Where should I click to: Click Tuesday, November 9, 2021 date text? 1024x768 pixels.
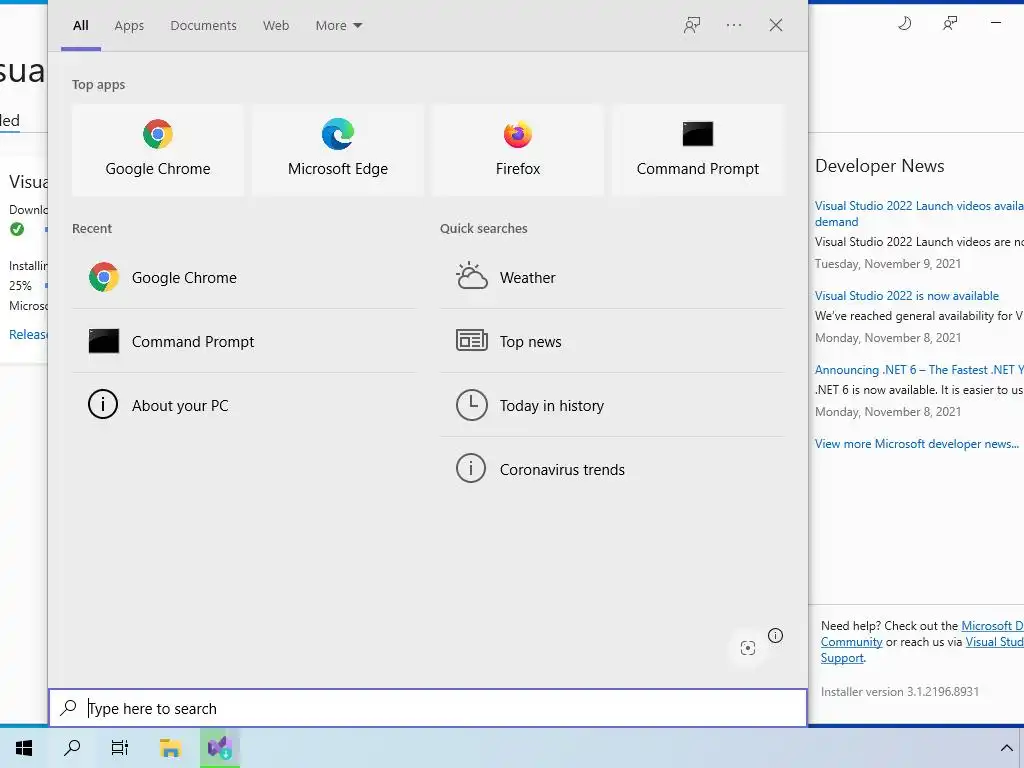[x=888, y=264]
